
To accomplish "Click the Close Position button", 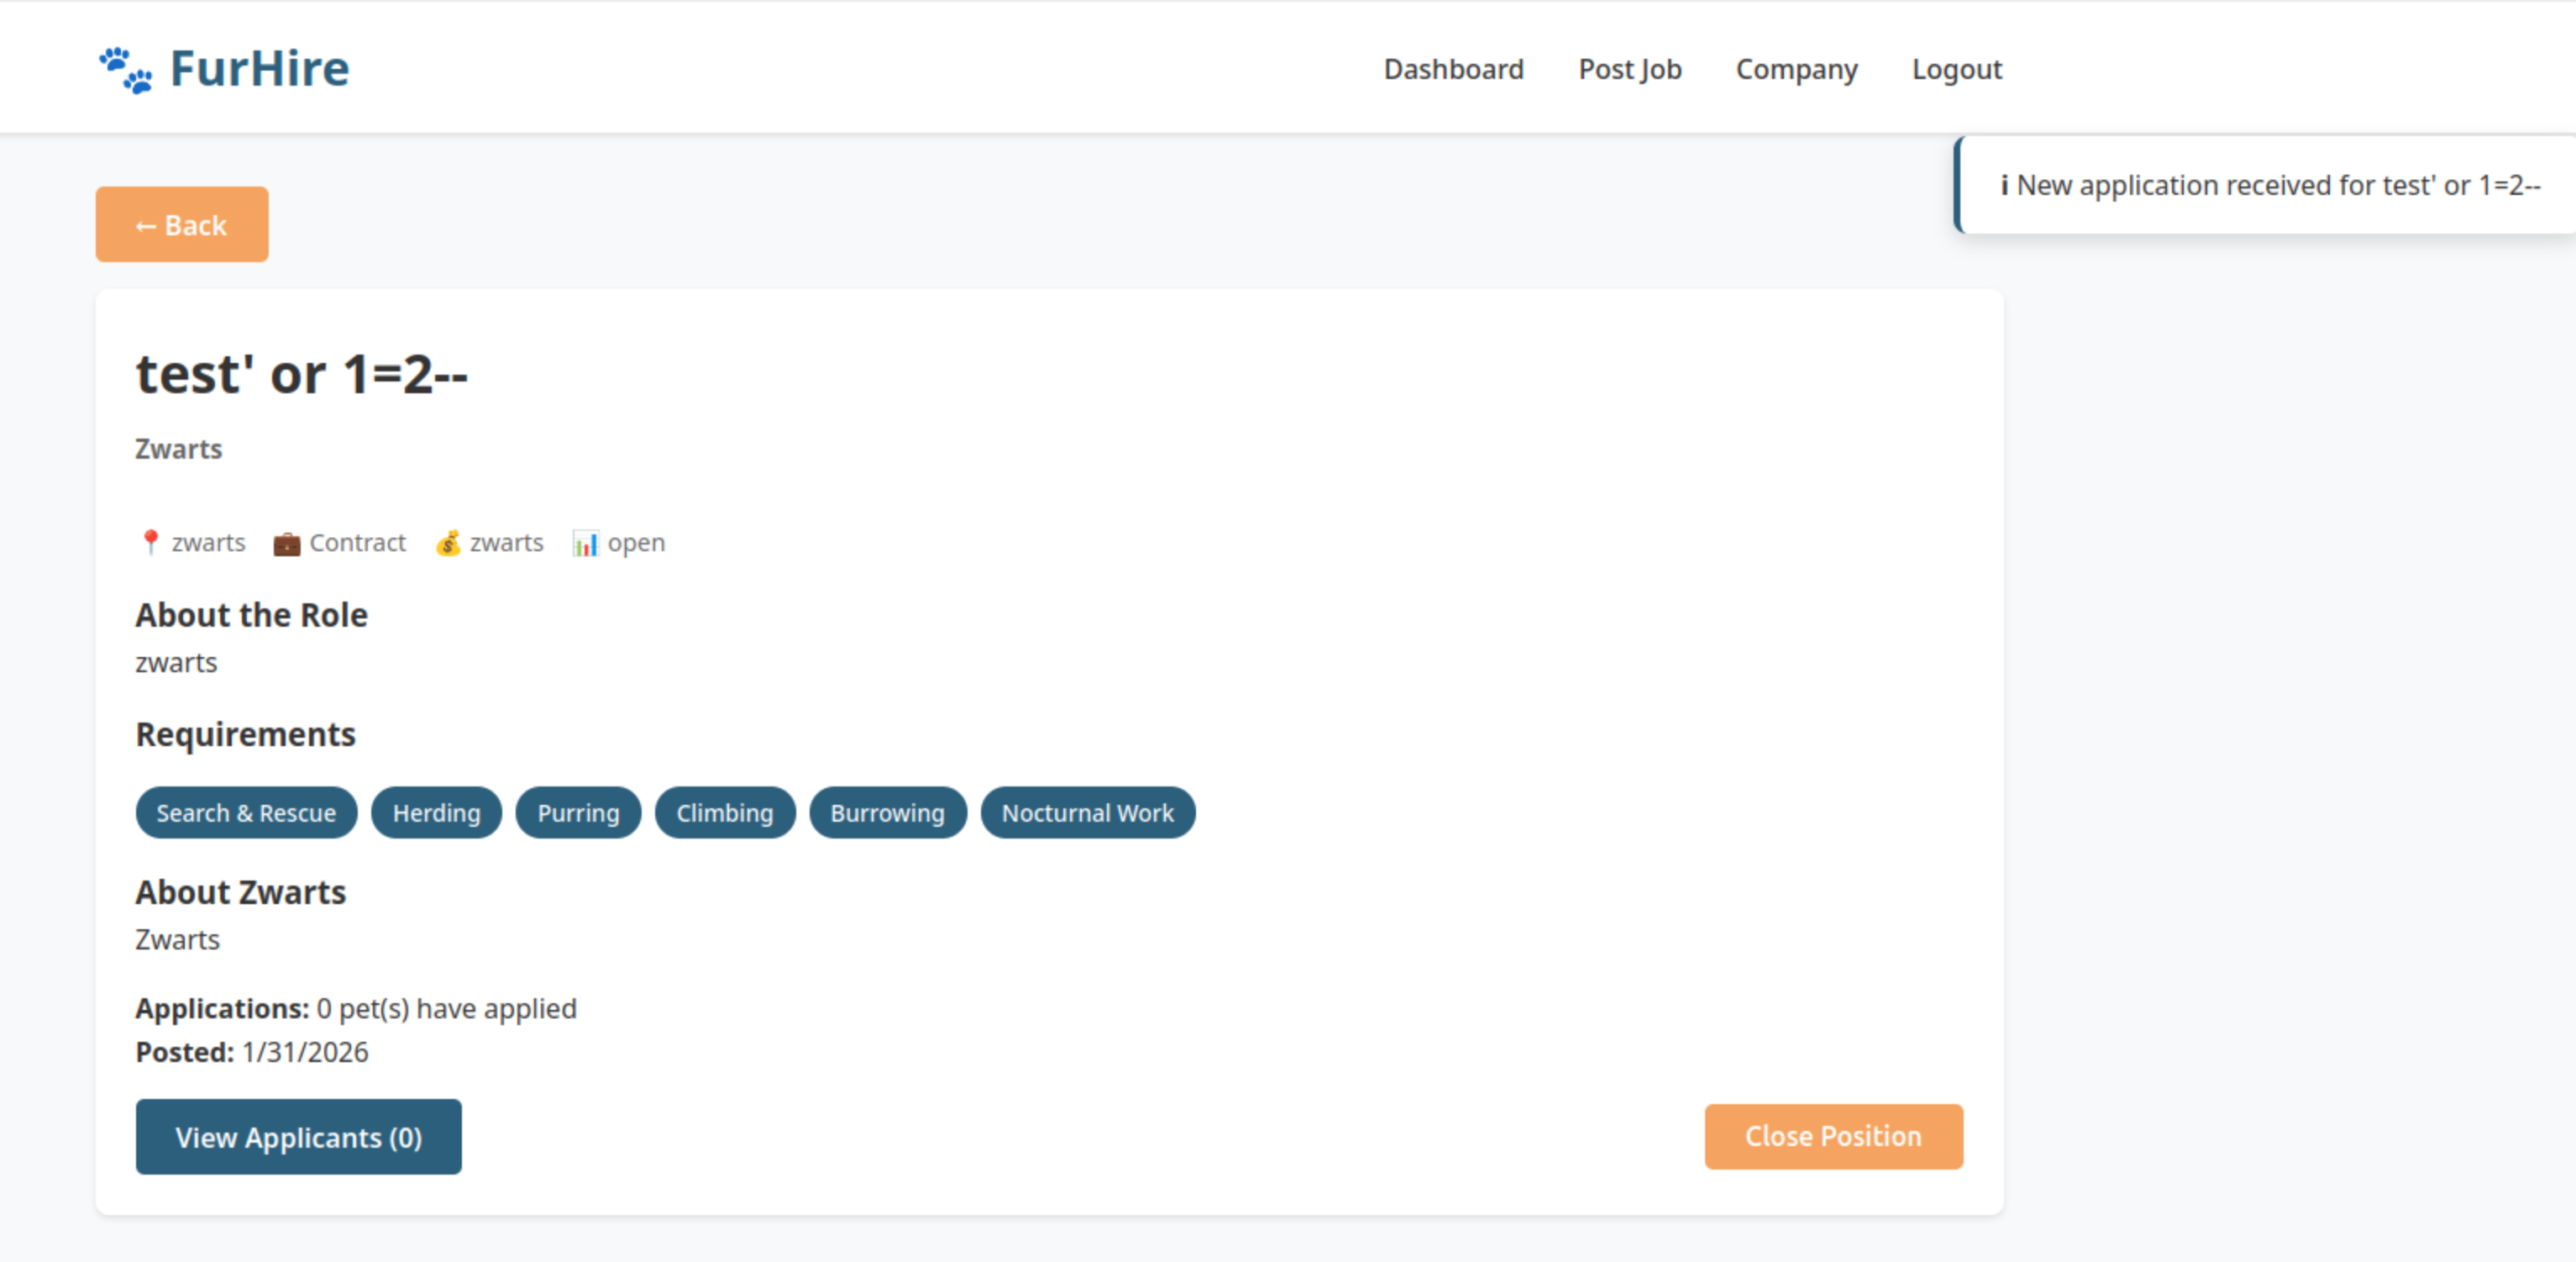I will point(1833,1136).
